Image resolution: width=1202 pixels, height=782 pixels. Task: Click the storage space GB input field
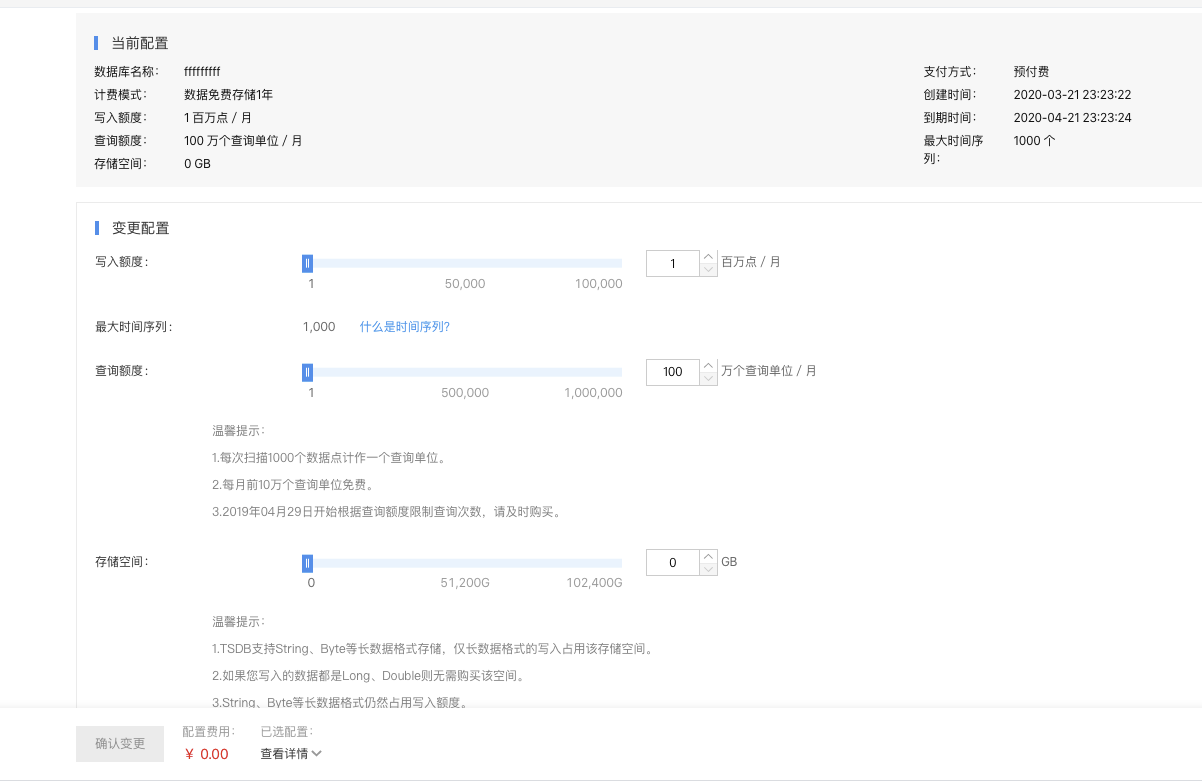click(673, 563)
